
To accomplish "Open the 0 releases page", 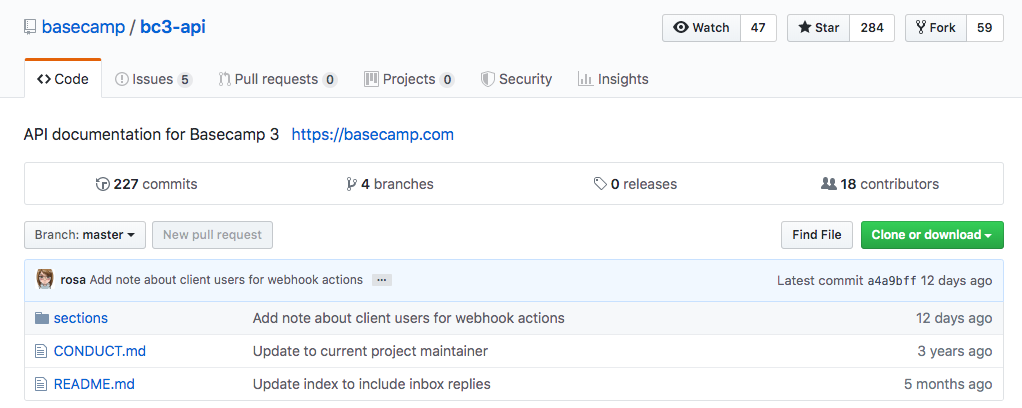I will (635, 184).
